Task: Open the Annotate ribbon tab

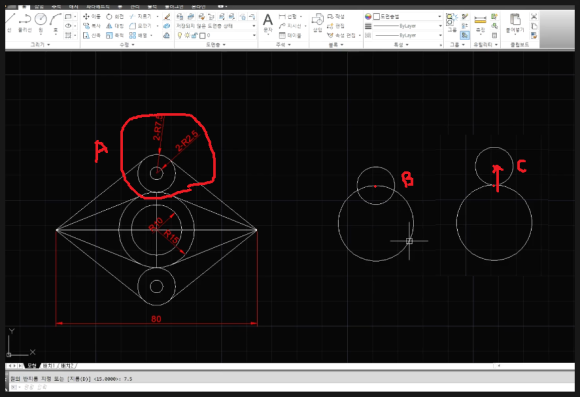Action: coord(56,7)
